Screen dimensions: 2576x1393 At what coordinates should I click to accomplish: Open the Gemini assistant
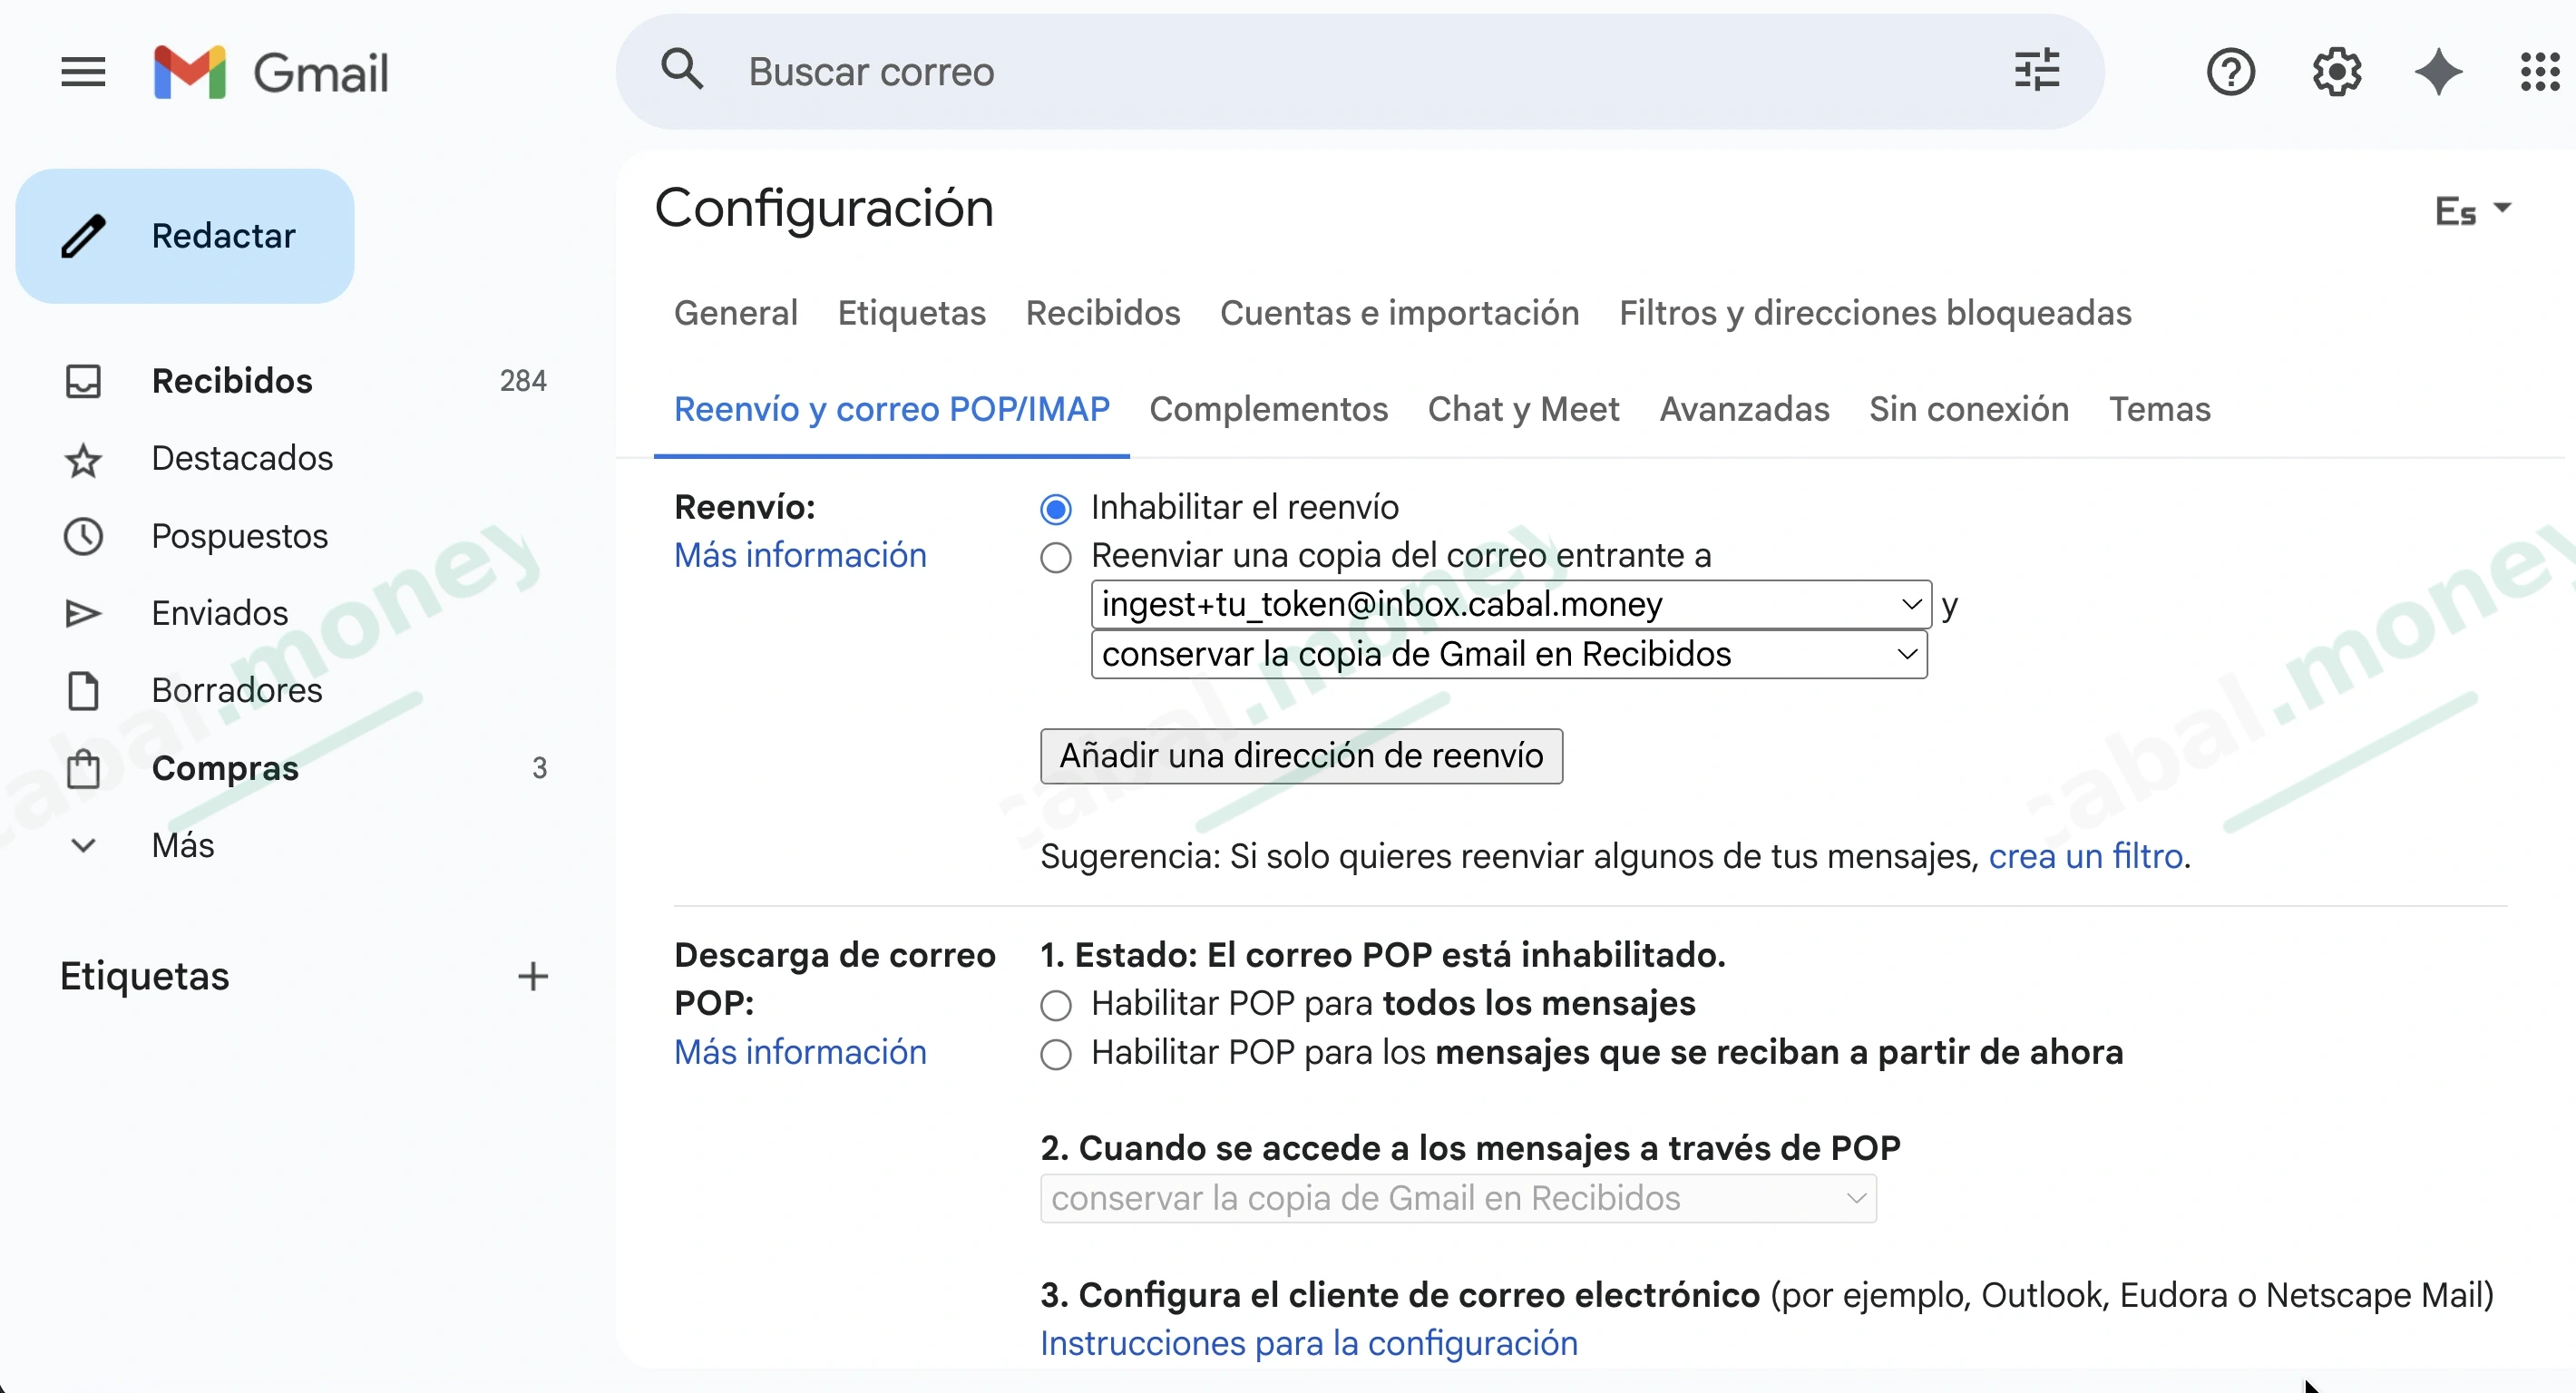[x=2439, y=71]
